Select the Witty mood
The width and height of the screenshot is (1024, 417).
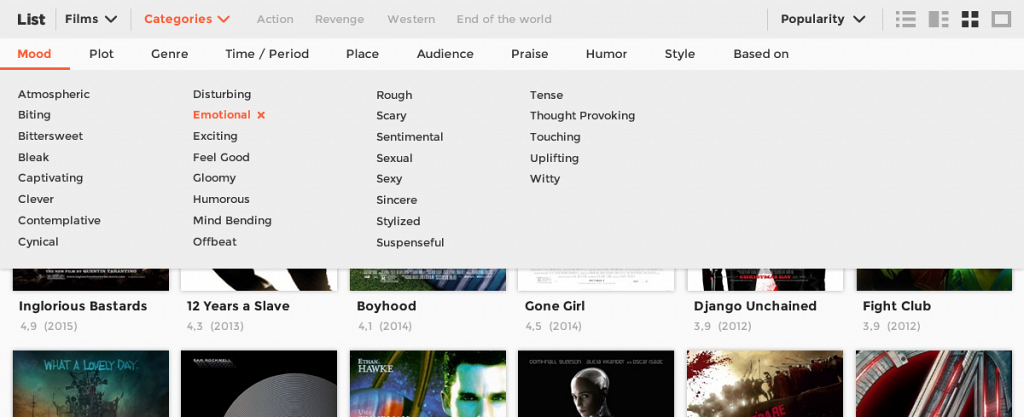pos(545,179)
